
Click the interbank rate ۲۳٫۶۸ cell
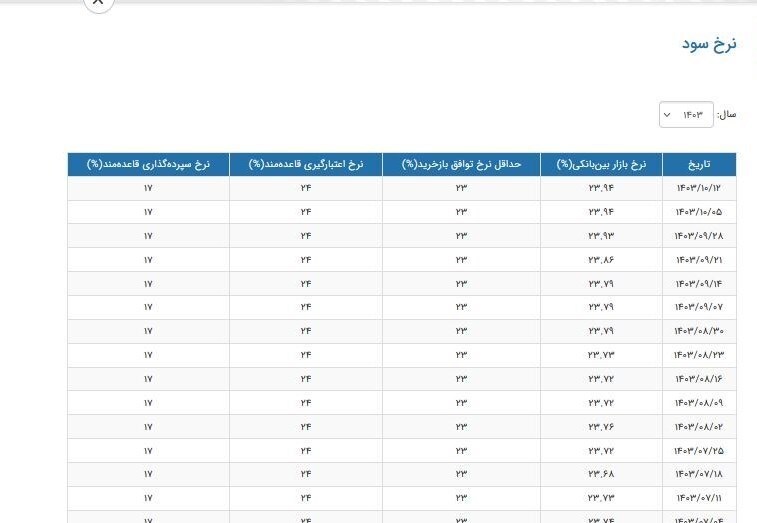(601, 474)
